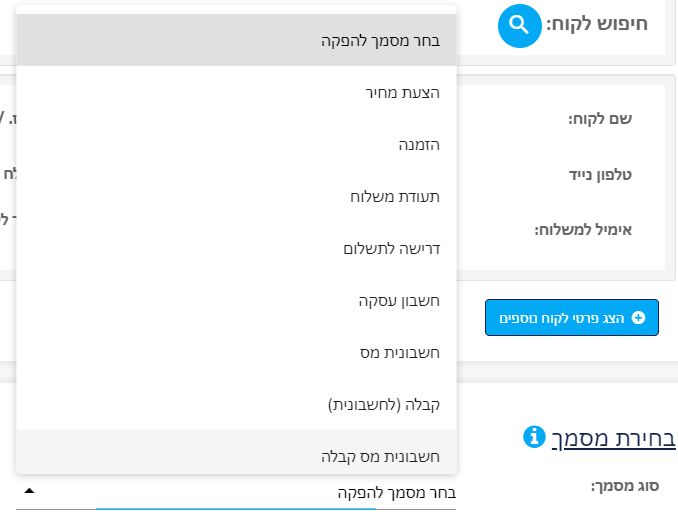
Task: Click the טלפון נייד field label
Action: click(x=600, y=174)
